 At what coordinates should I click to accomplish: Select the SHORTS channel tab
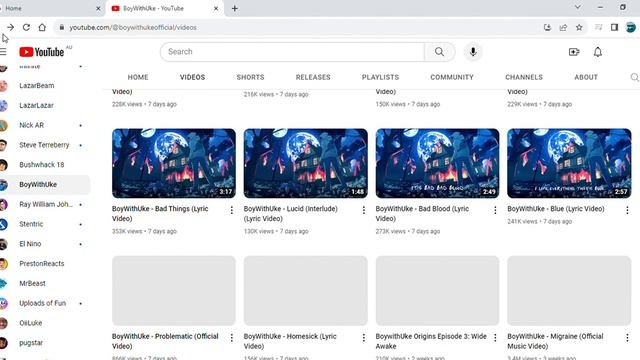point(250,77)
